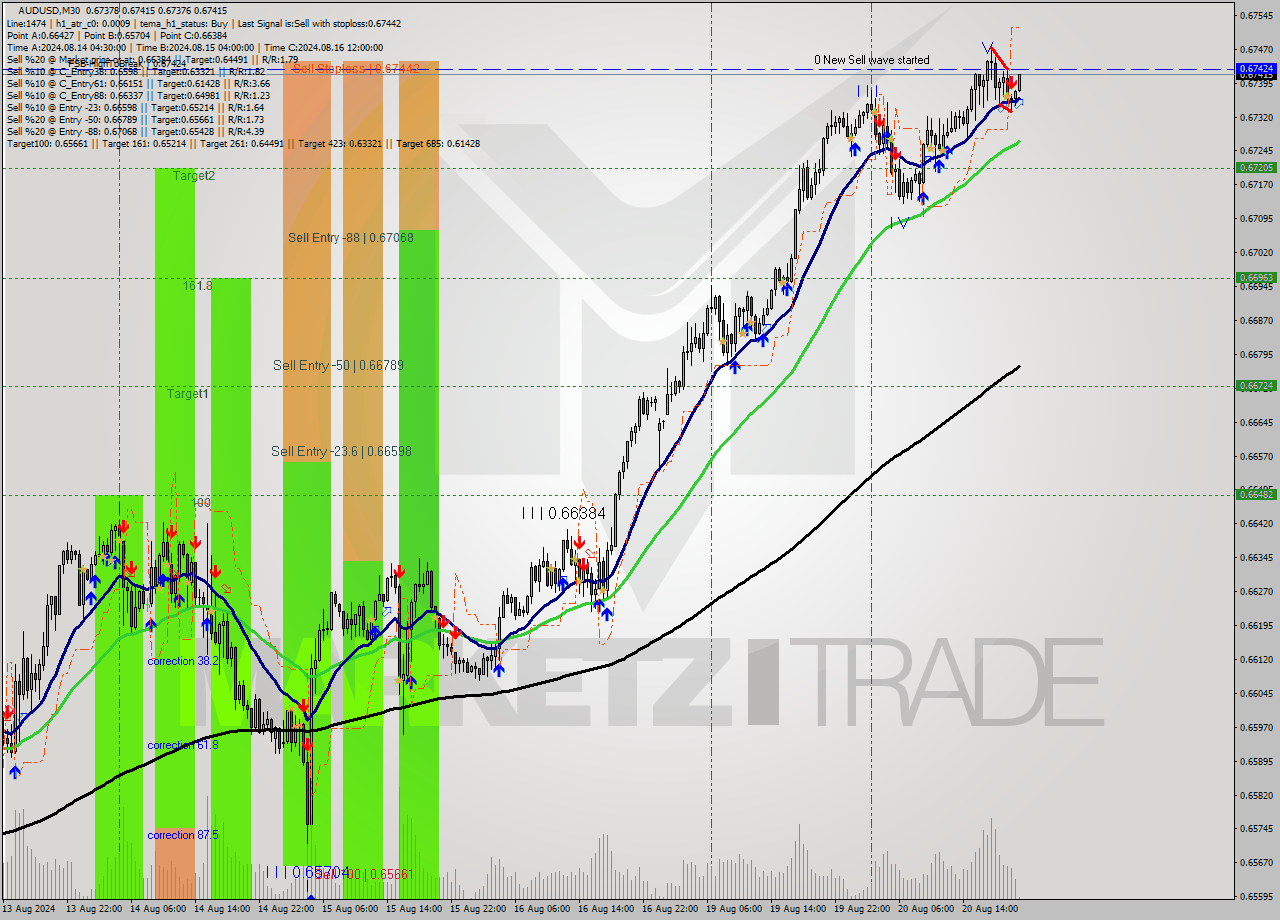Click the '0 New Sell wave started' label
Image resolution: width=1280 pixels, height=920 pixels.
click(871, 60)
